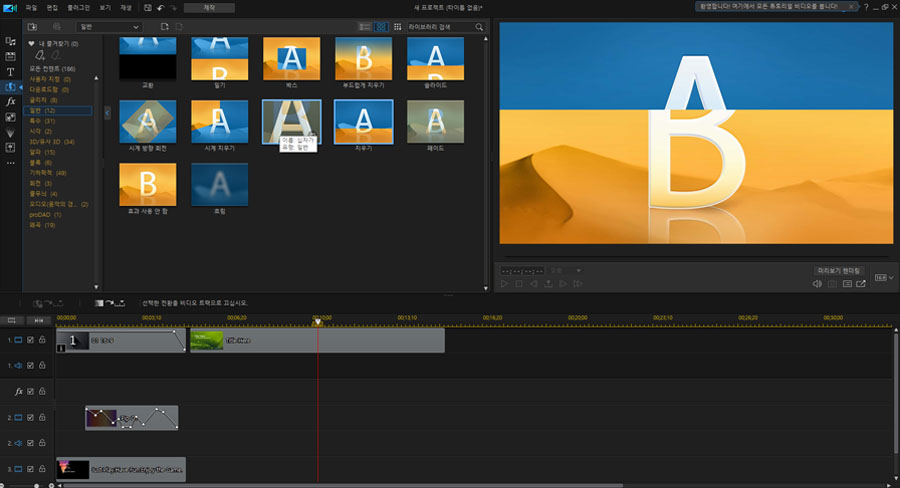This screenshot has width=900, height=488.
Task: Toggle fx track enable checkbox
Action: click(x=30, y=392)
